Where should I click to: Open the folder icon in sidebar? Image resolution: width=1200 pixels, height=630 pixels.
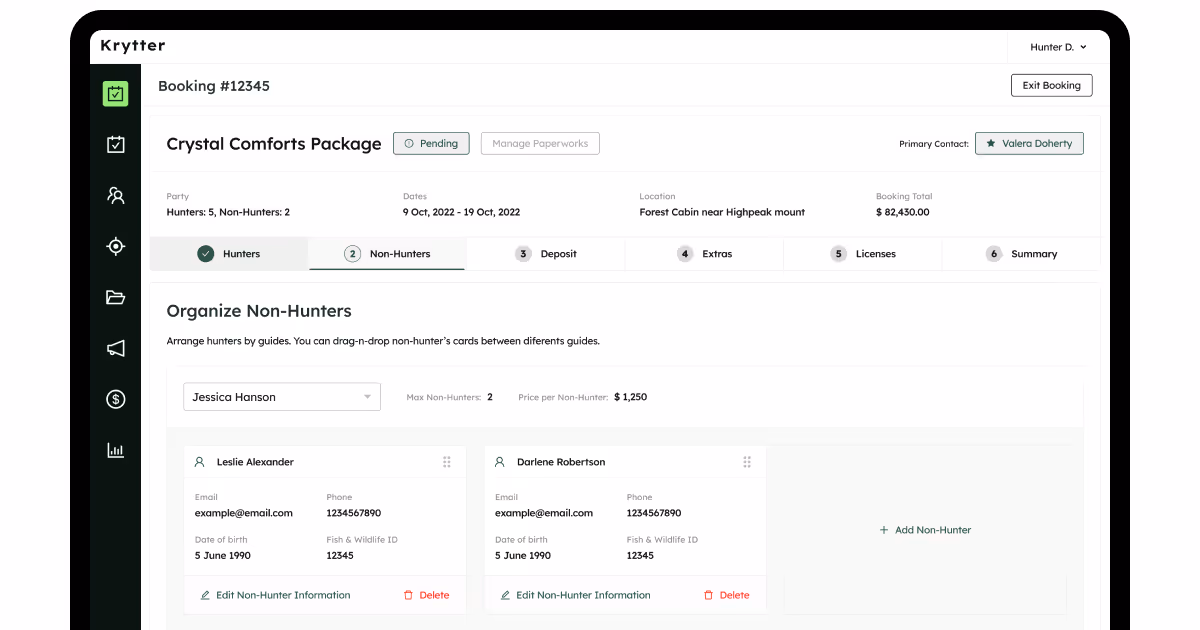click(115, 297)
